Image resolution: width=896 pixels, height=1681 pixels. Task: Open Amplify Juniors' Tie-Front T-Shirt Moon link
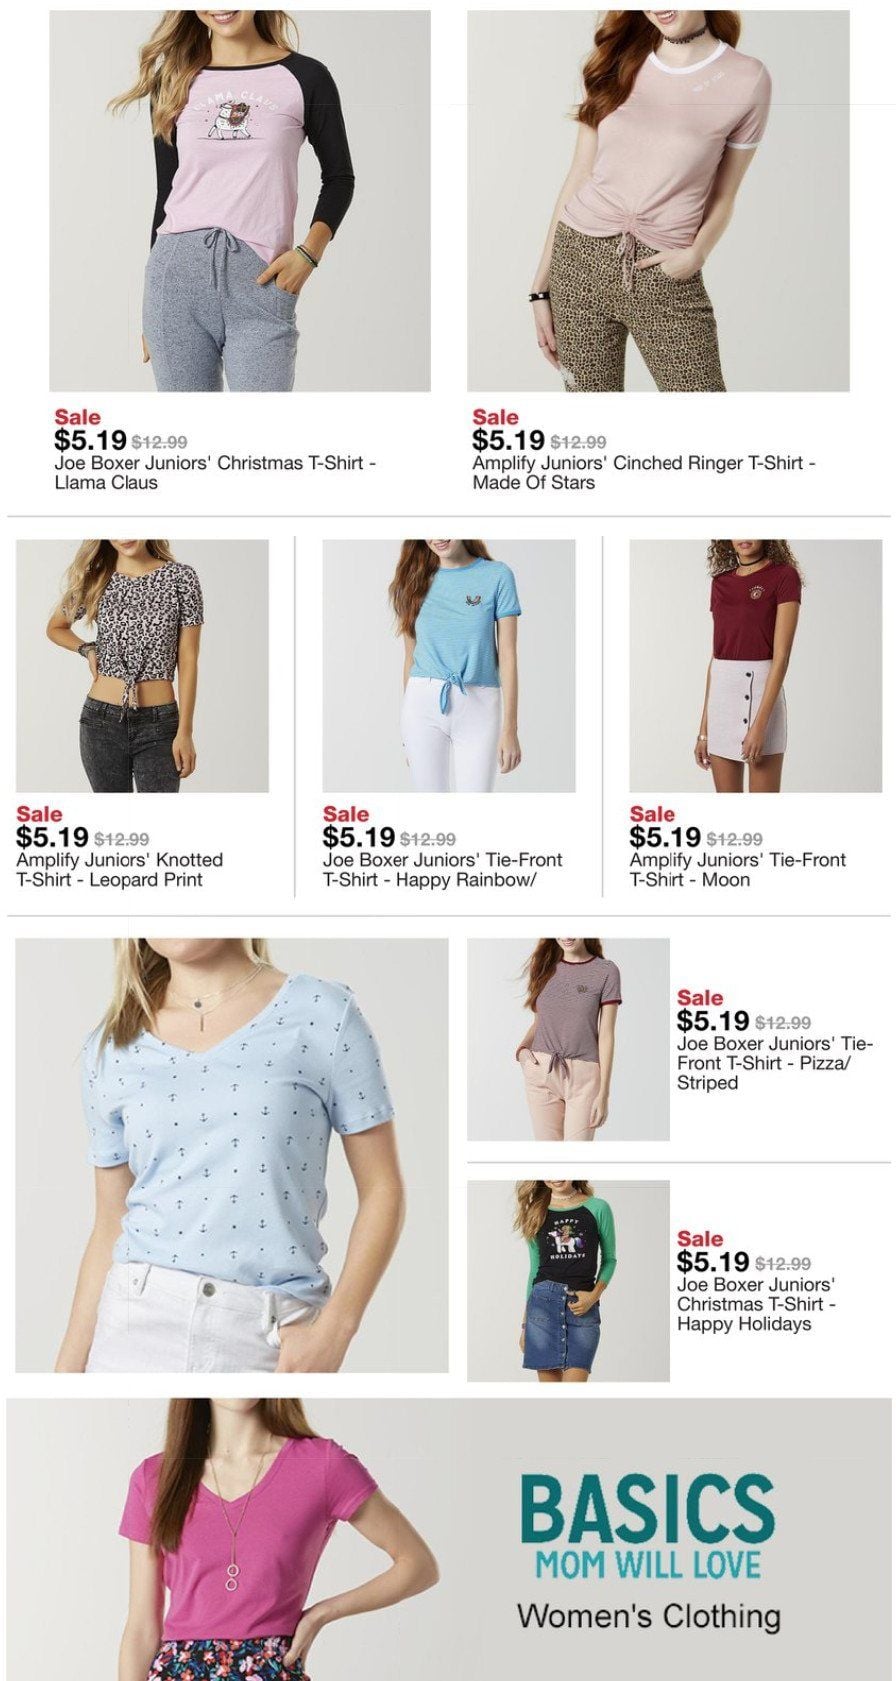point(738,870)
